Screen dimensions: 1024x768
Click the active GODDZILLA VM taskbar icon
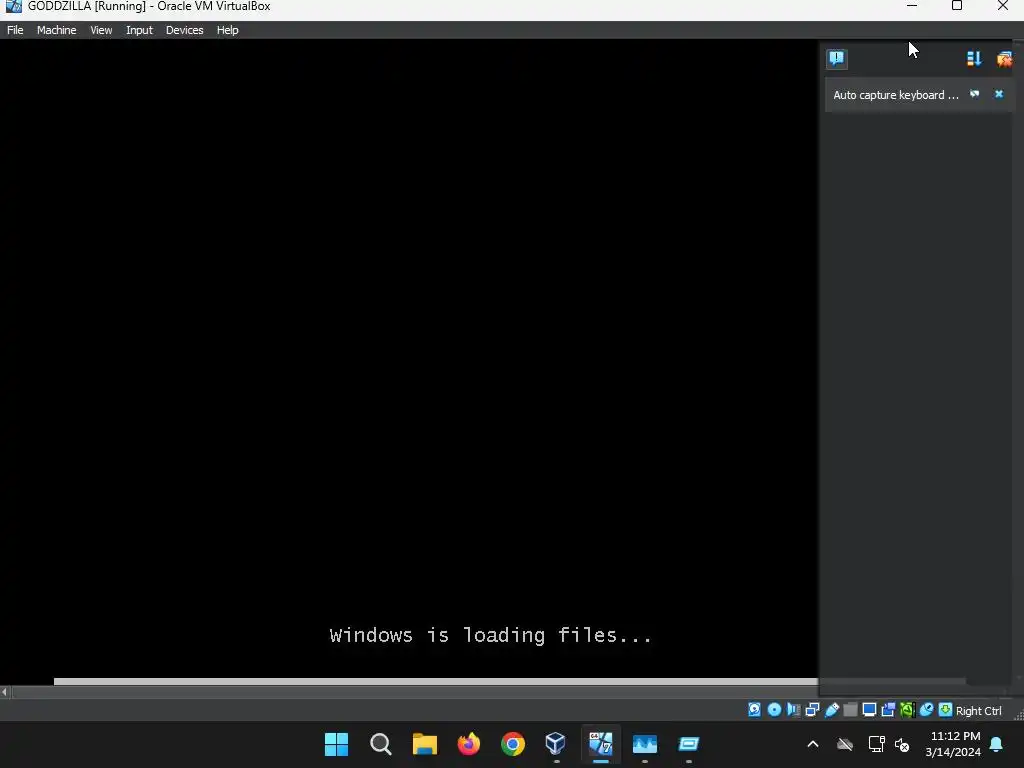[601, 744]
